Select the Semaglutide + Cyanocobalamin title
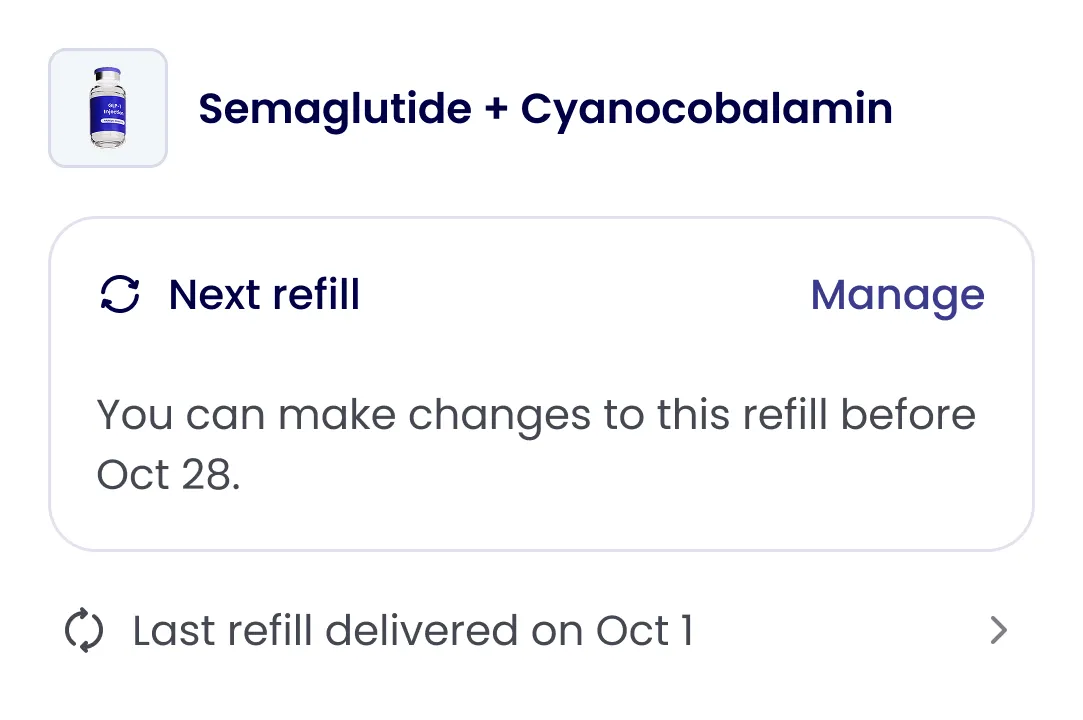The width and height of the screenshot is (1083, 720). (x=545, y=109)
